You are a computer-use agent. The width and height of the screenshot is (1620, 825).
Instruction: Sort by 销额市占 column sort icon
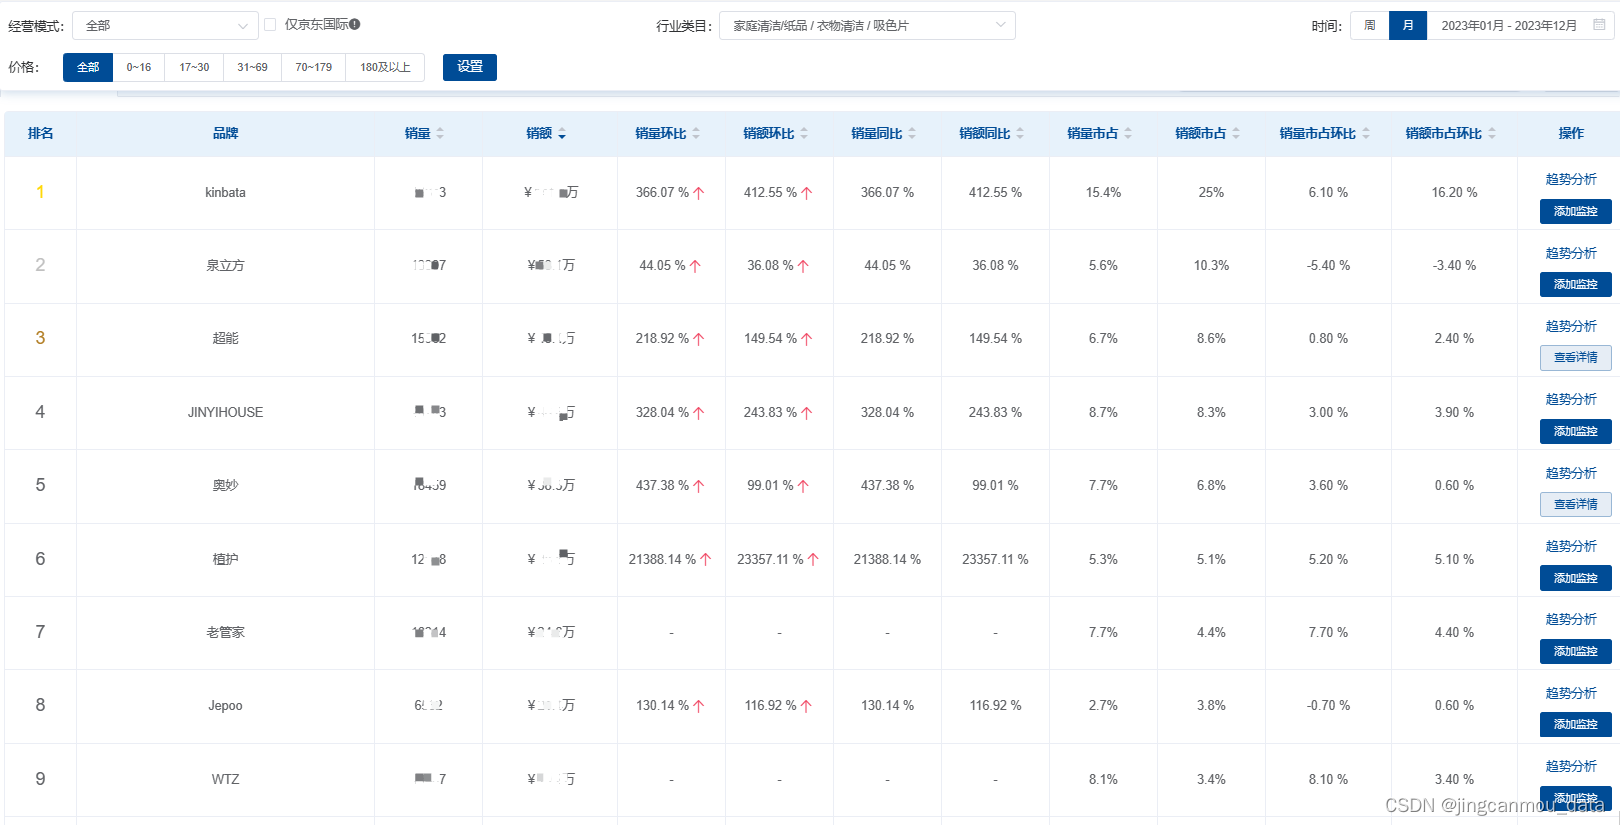coord(1236,133)
